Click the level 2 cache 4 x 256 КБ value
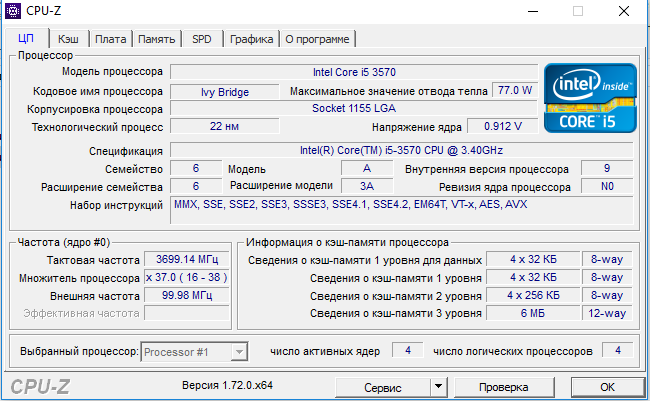The width and height of the screenshot is (650, 401). point(533,295)
